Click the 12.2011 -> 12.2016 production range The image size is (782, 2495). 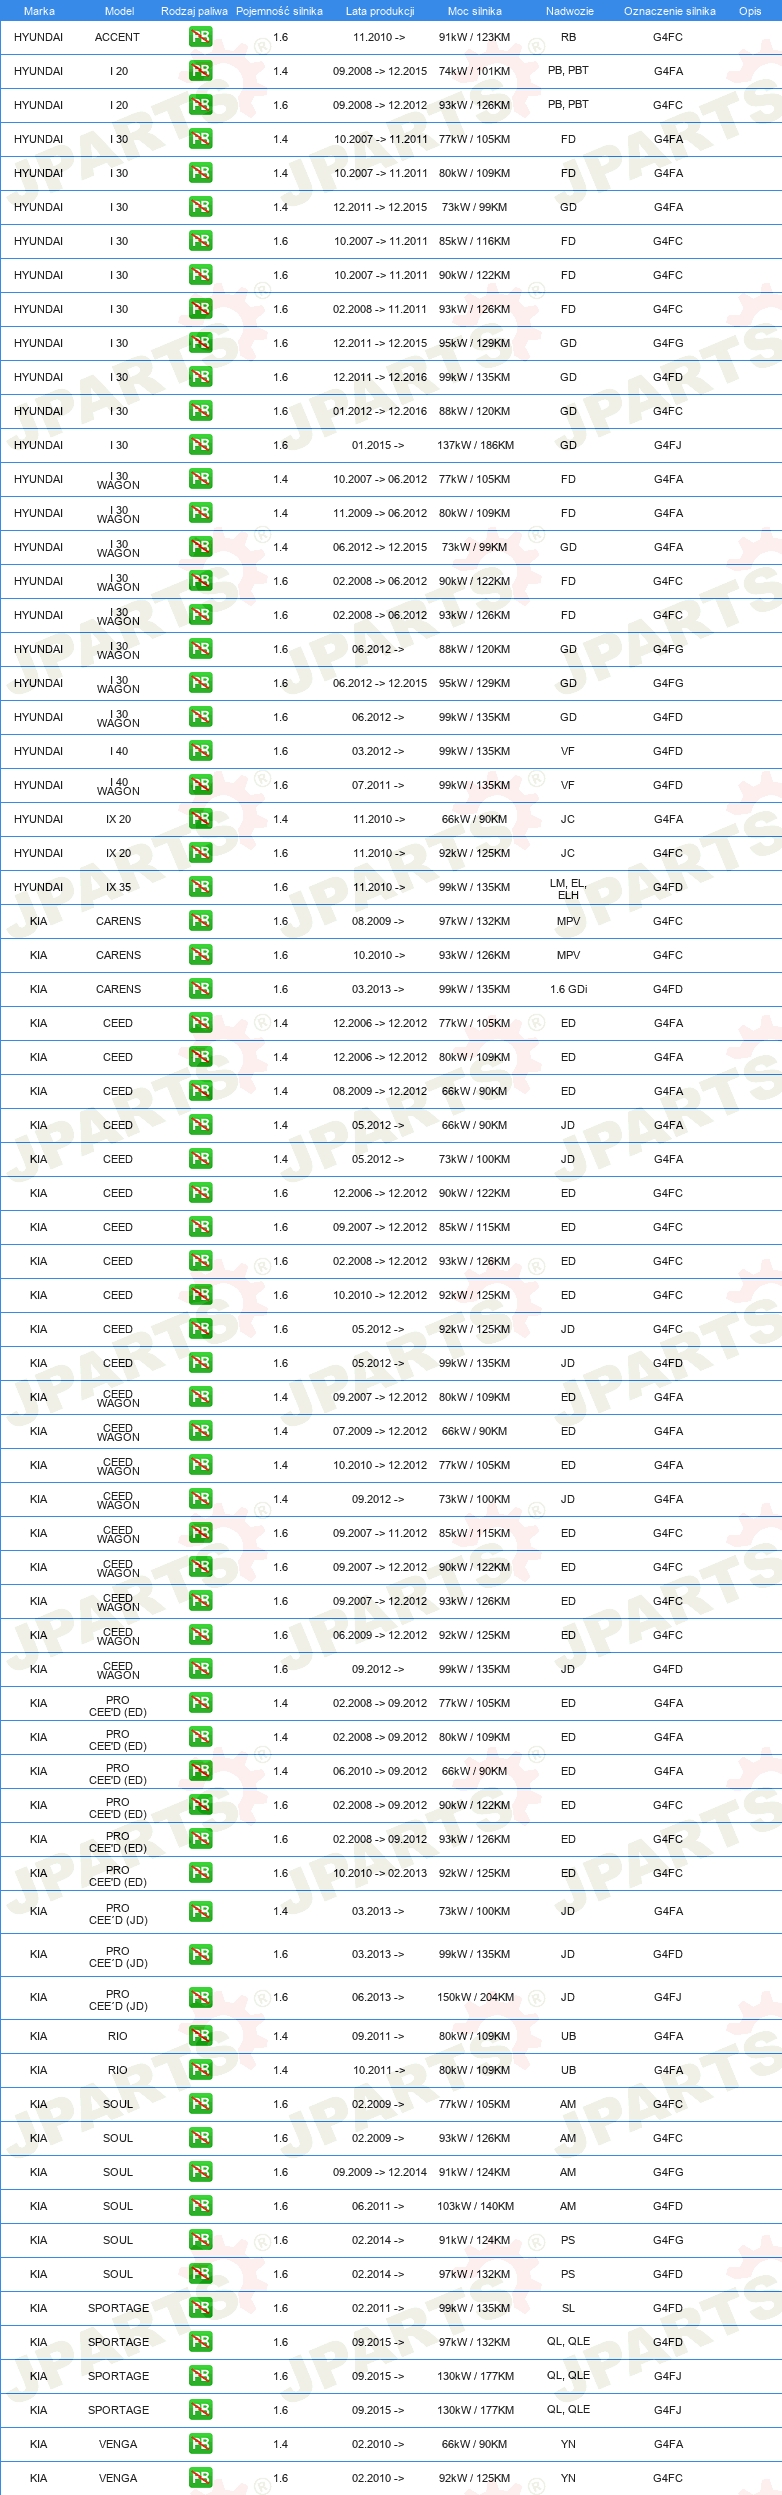pos(380,377)
